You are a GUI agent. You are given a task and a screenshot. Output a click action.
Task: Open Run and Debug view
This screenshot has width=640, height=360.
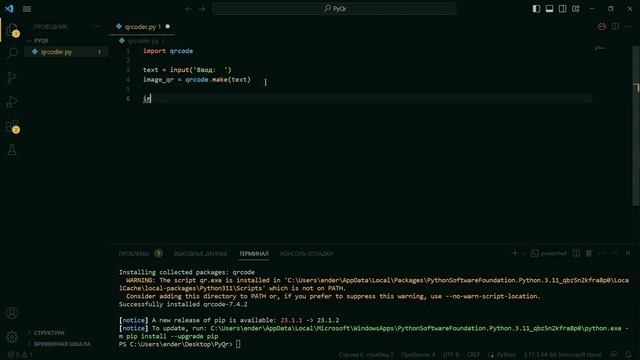coord(12,102)
